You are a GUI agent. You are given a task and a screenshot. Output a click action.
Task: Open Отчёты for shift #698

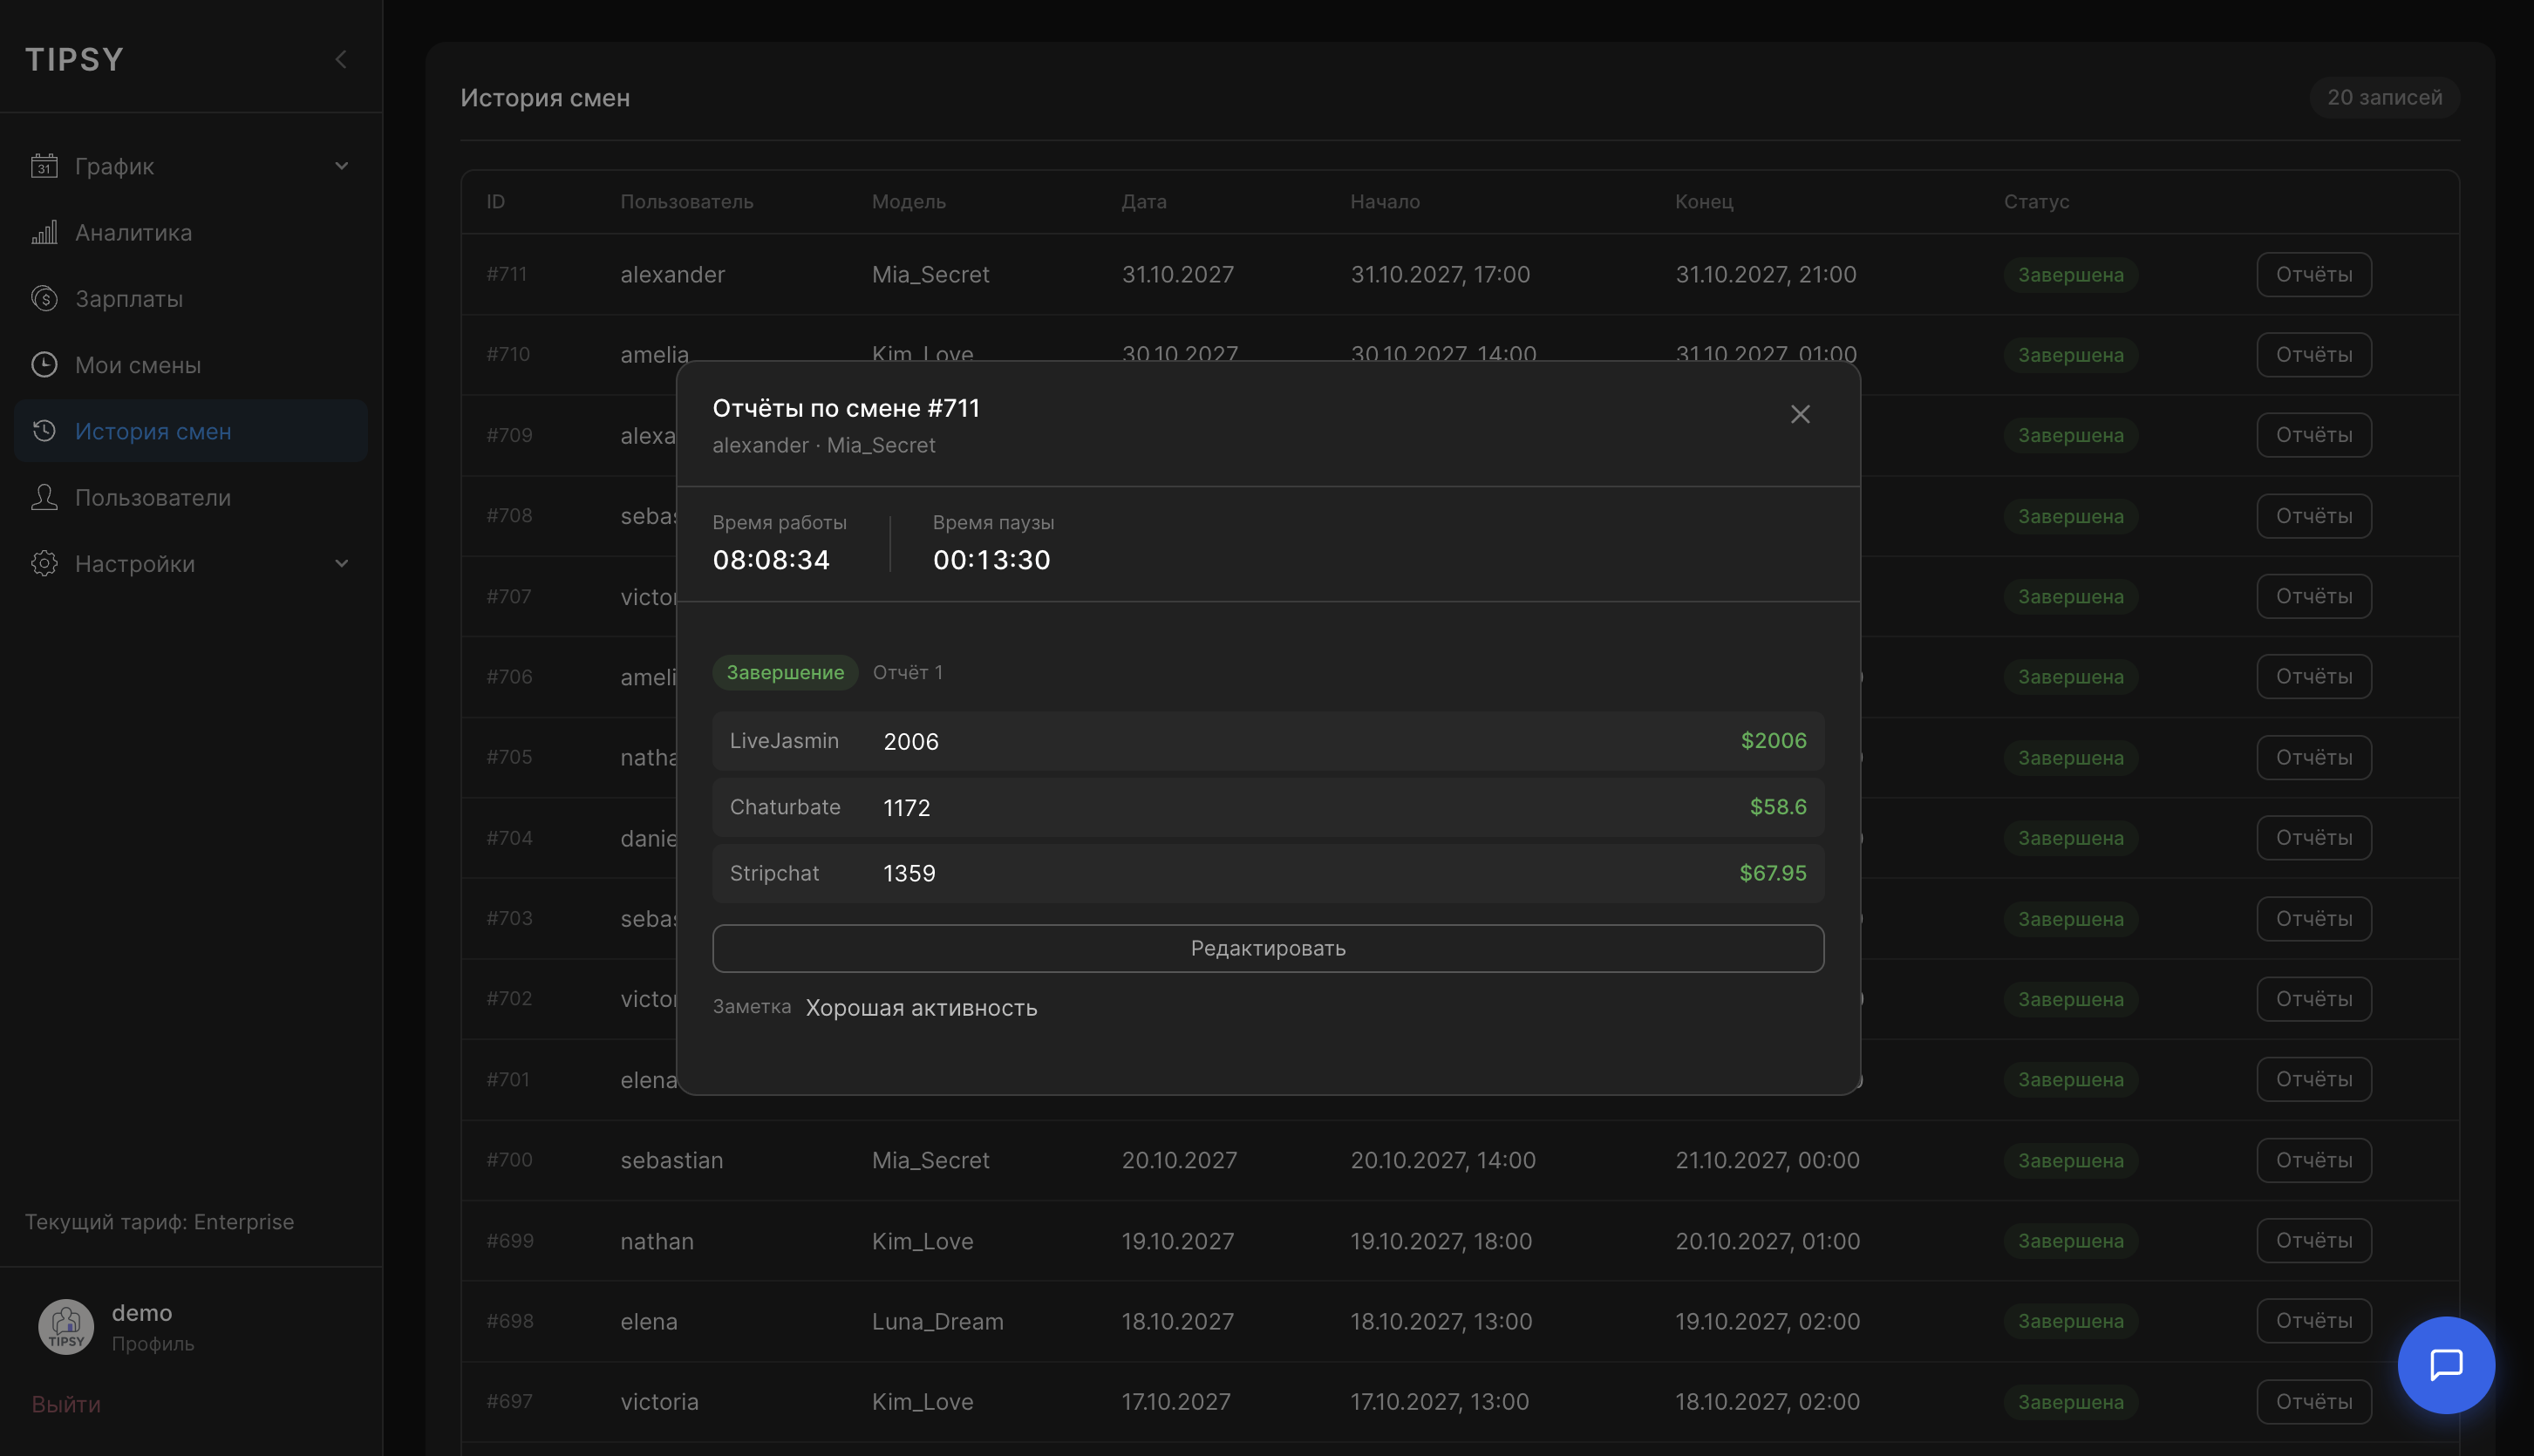pyautogui.click(x=2314, y=1321)
